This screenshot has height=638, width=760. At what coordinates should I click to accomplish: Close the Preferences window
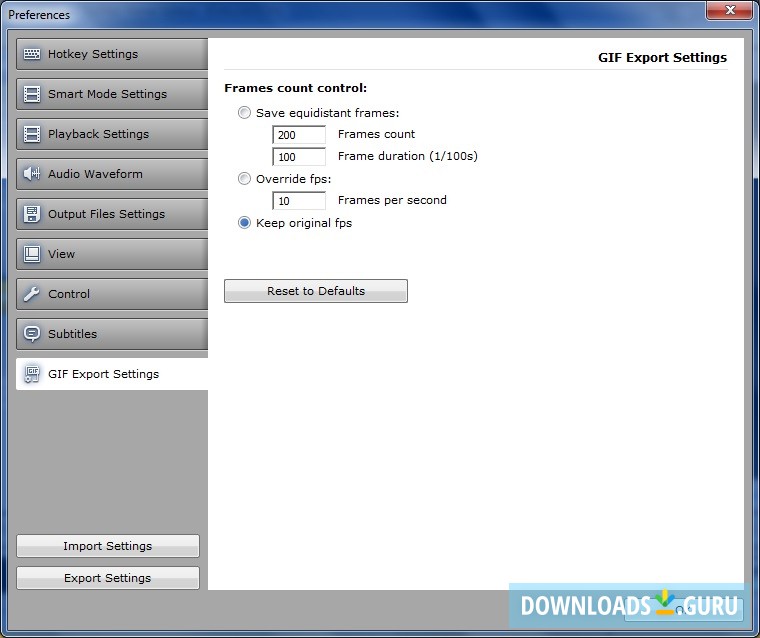click(729, 11)
